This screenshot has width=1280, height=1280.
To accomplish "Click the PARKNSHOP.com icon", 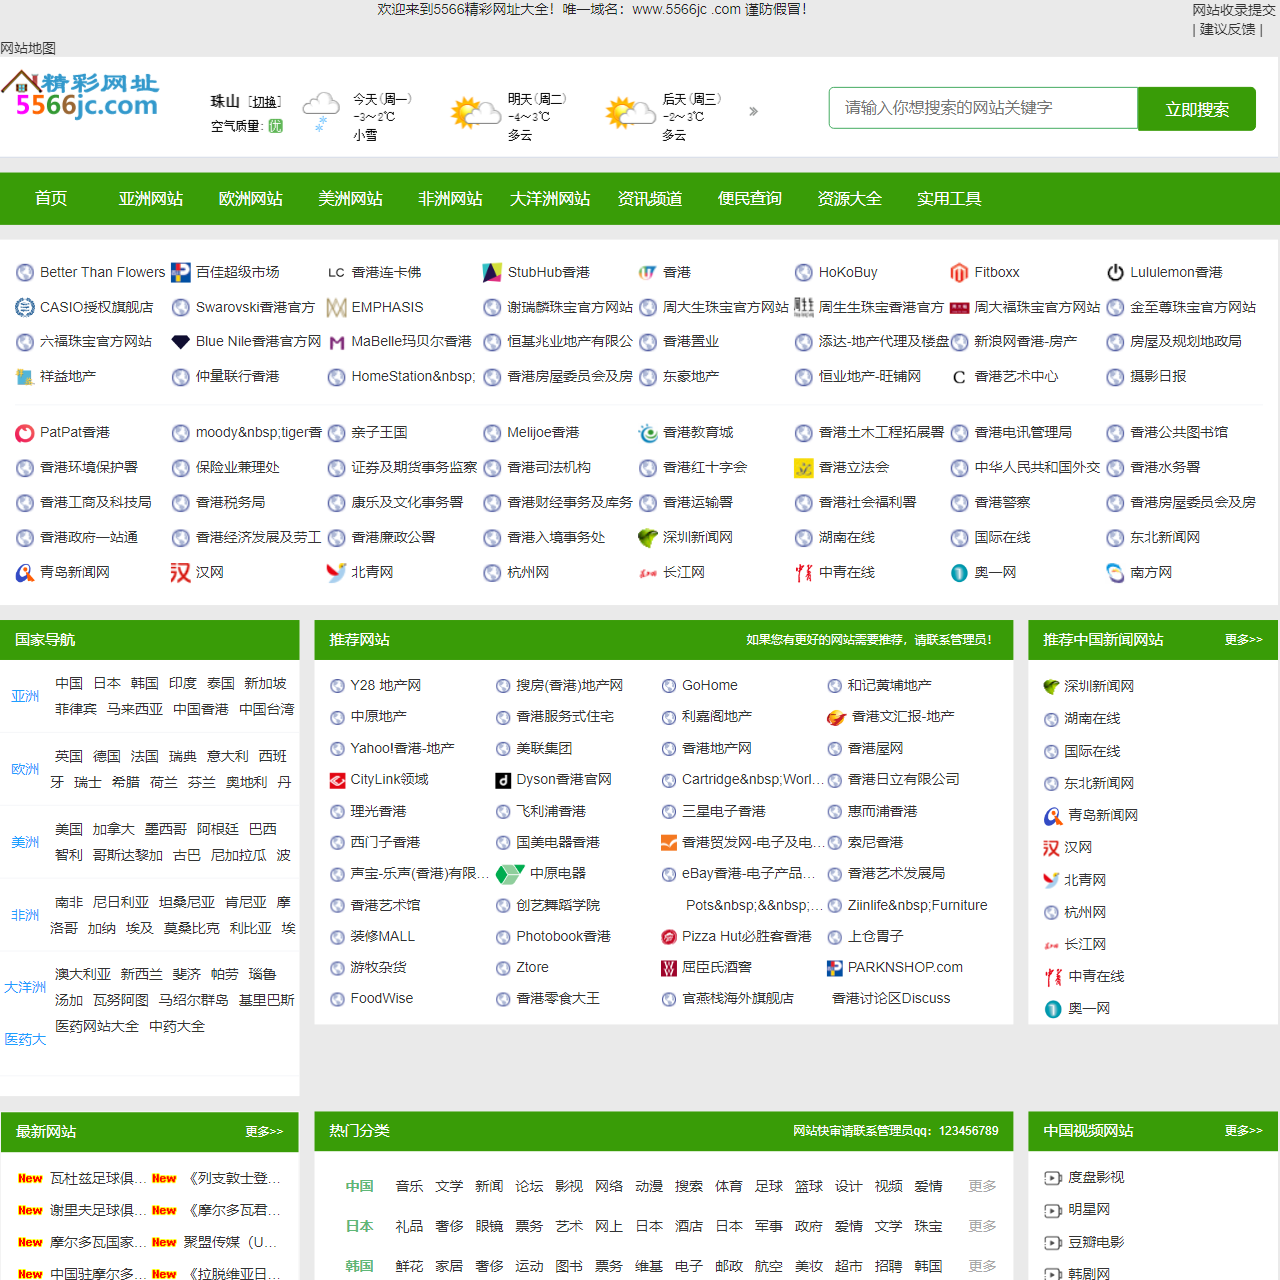I will pyautogui.click(x=835, y=968).
